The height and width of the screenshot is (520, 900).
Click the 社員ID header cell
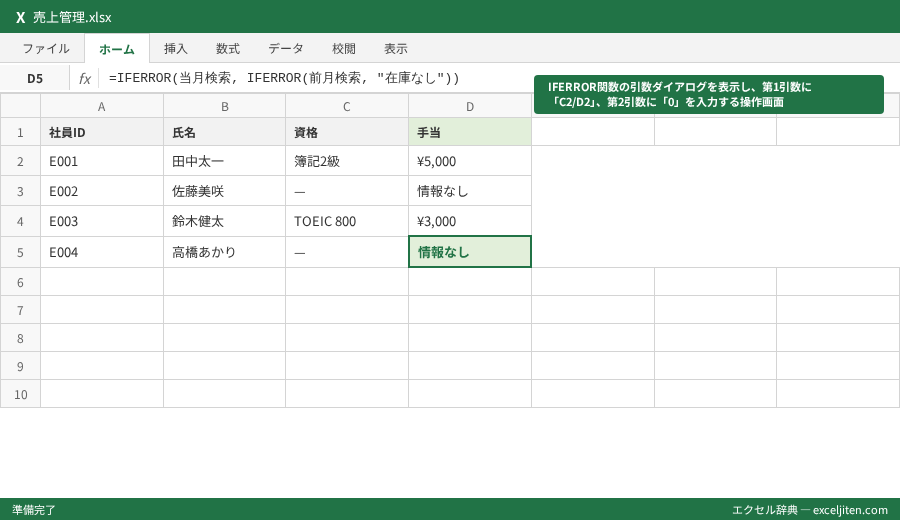(102, 132)
